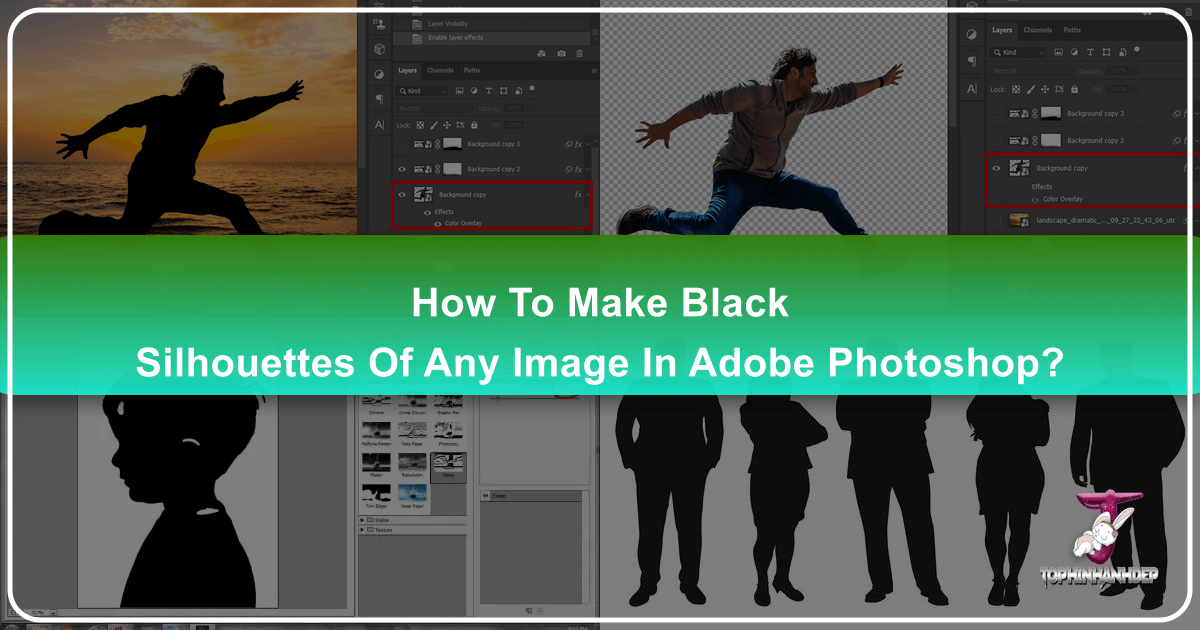Select the Stamp filter thumbnail
Screen dimensions: 1200x630
[448, 465]
